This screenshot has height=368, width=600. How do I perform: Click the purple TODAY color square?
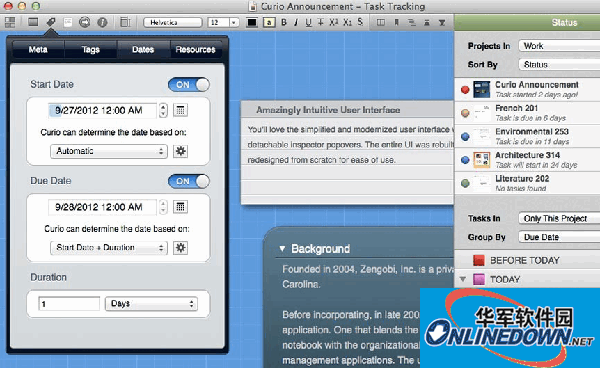coord(479,279)
